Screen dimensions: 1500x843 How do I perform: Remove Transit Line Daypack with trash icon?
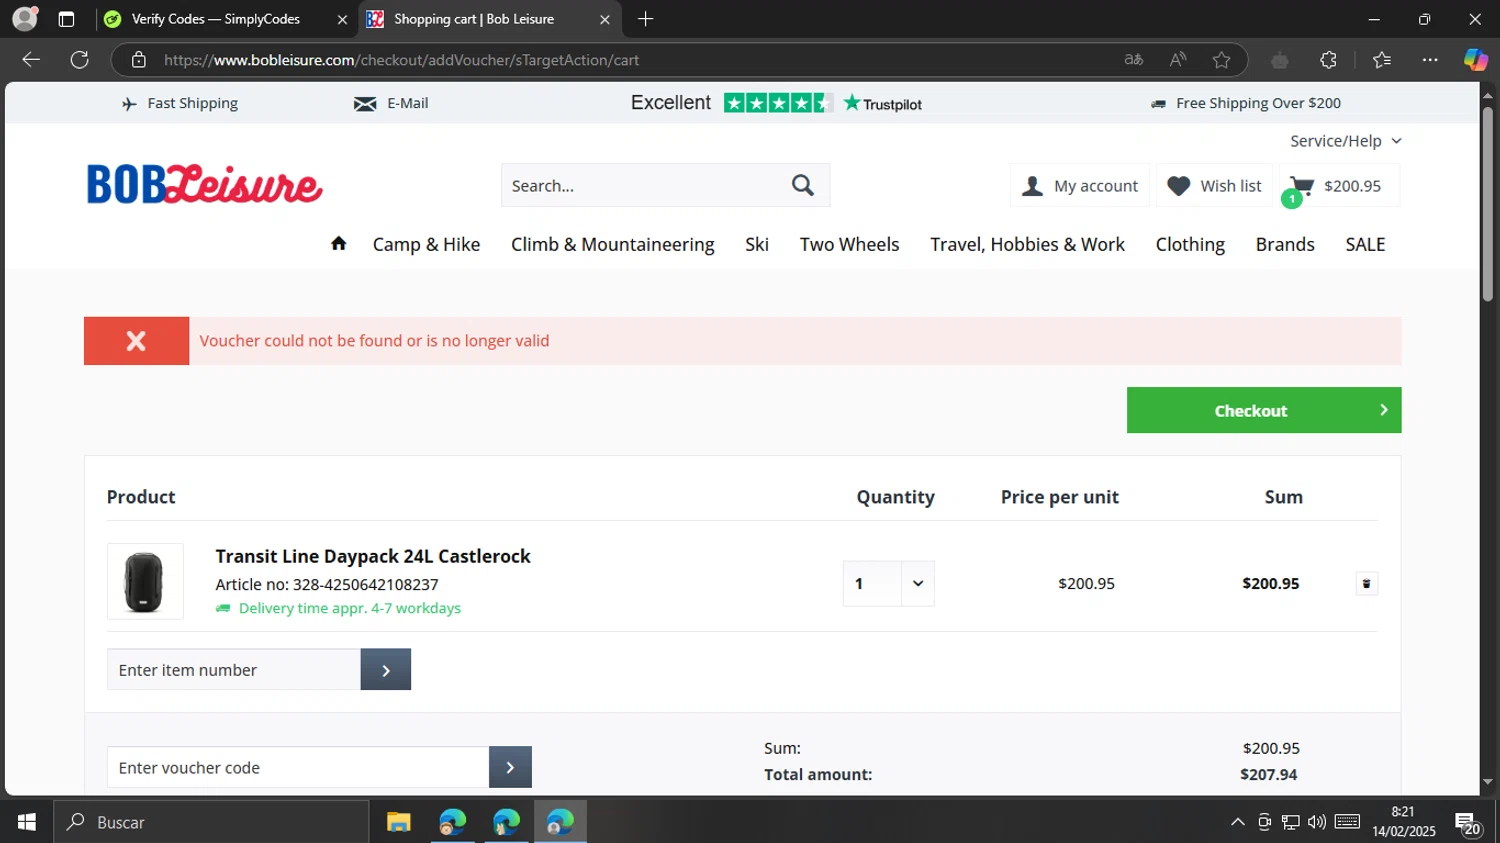1366,584
